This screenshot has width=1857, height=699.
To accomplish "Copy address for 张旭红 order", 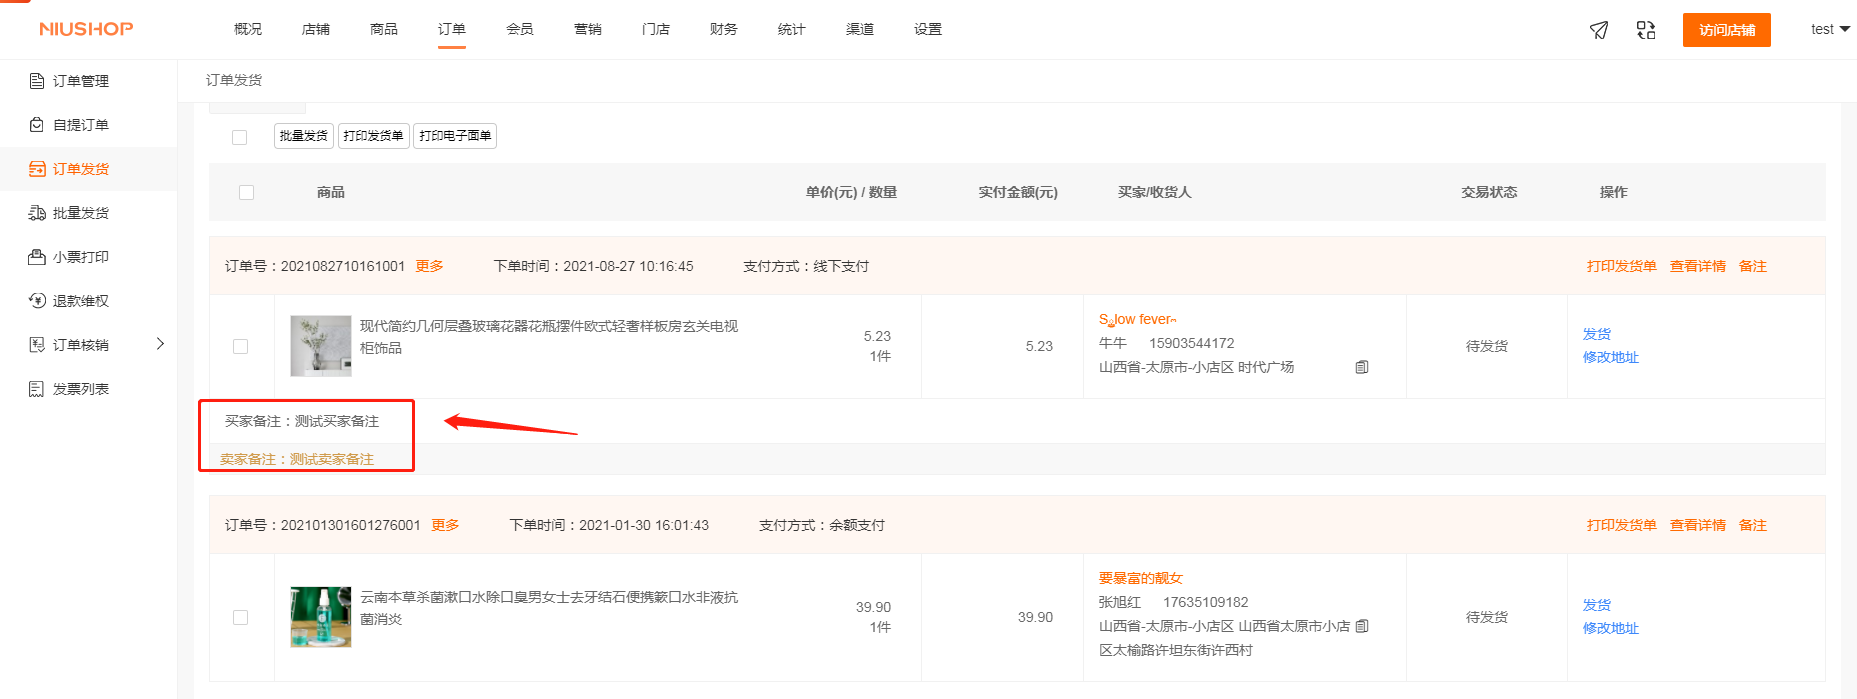I will point(1362,626).
